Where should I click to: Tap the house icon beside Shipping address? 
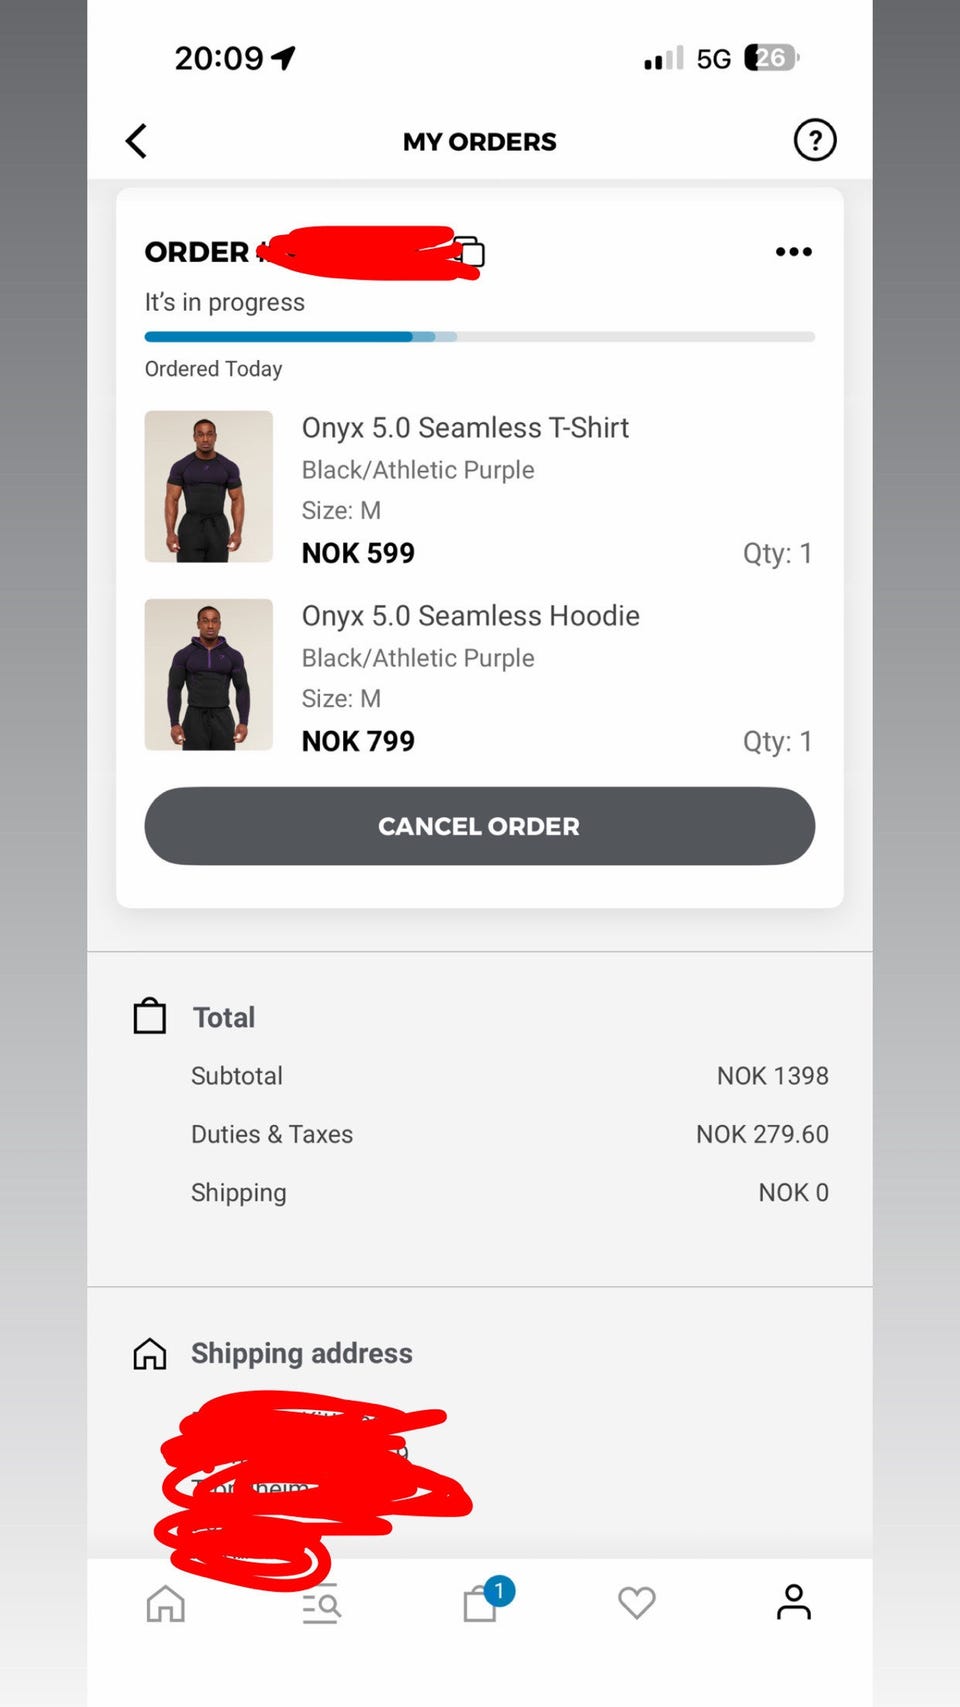[150, 1353]
